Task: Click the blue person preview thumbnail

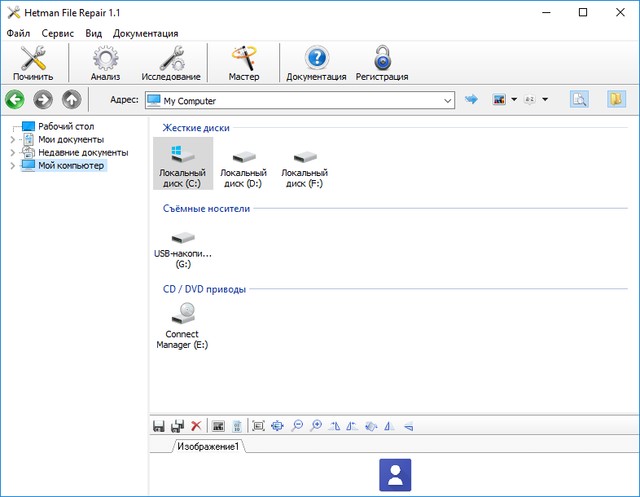Action: [x=395, y=475]
